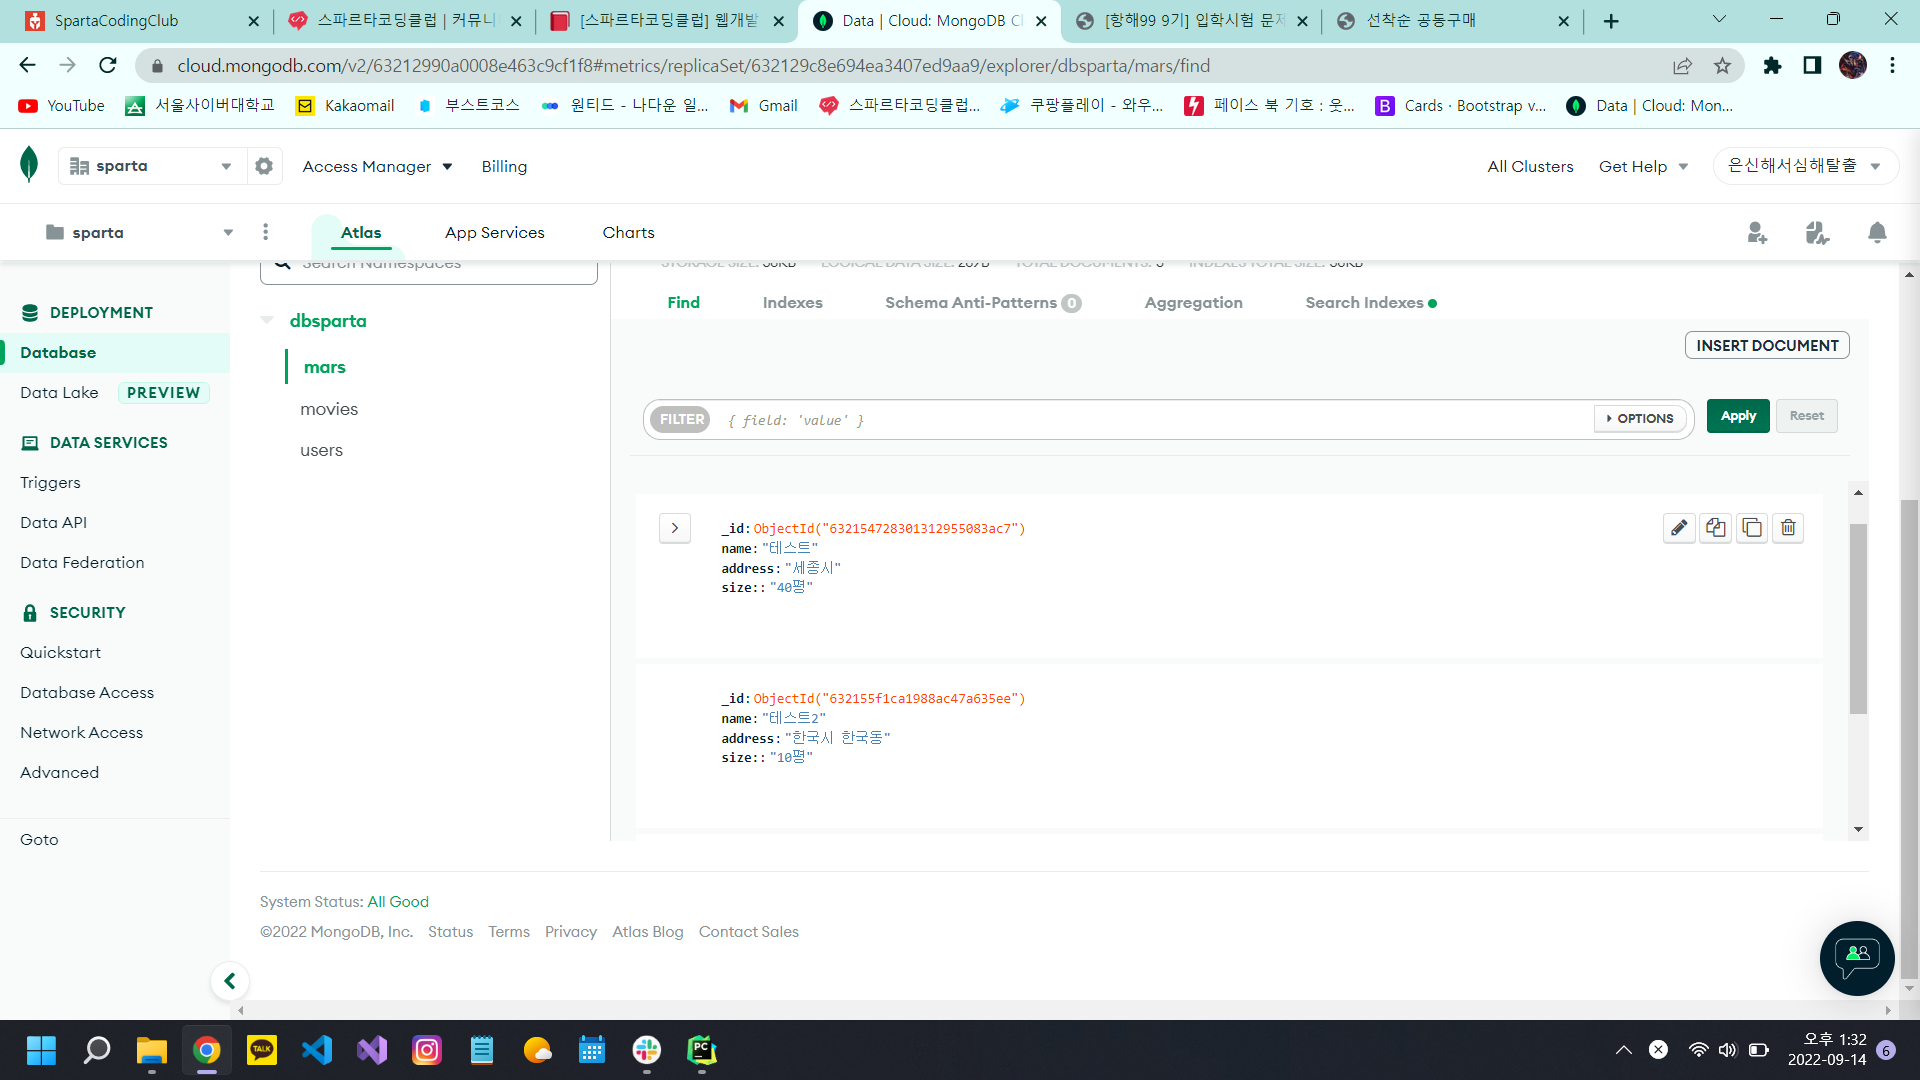Apply the document filter

1738,416
